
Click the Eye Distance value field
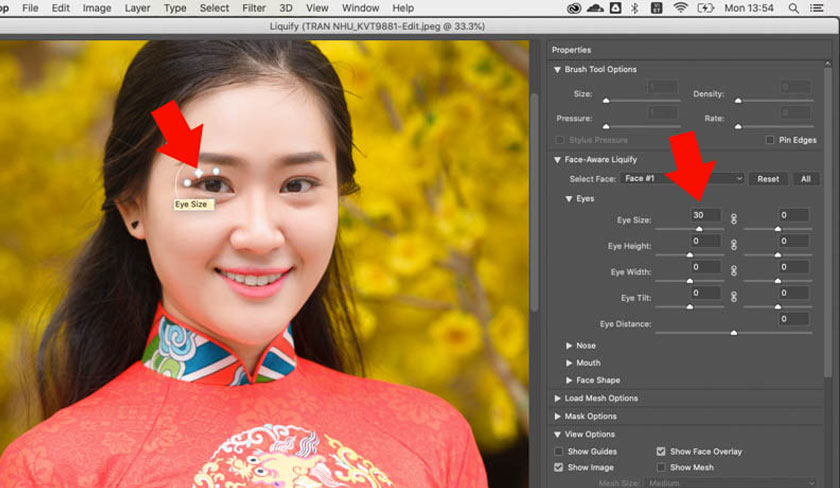pos(793,319)
